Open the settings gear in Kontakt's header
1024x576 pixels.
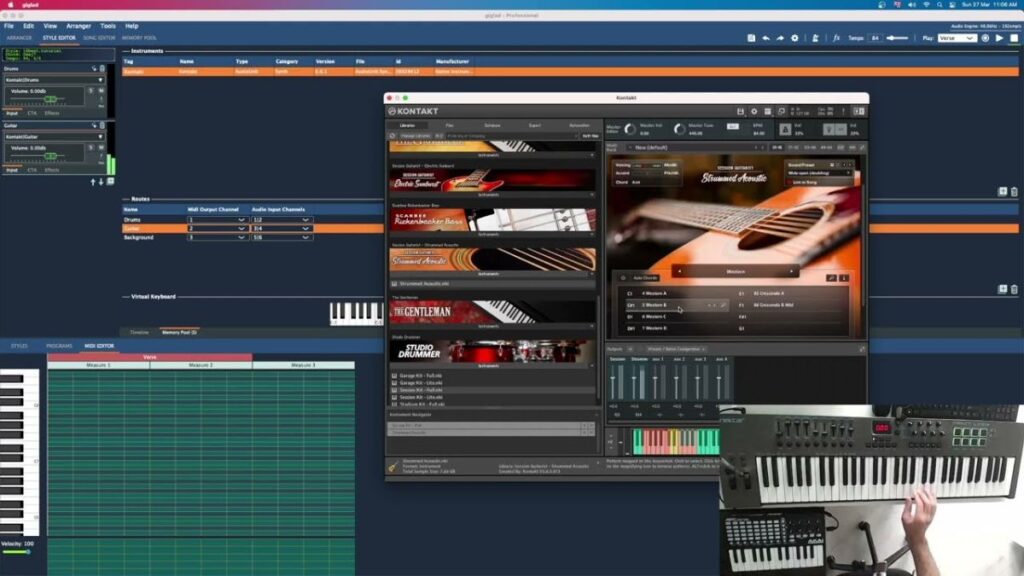pos(752,111)
